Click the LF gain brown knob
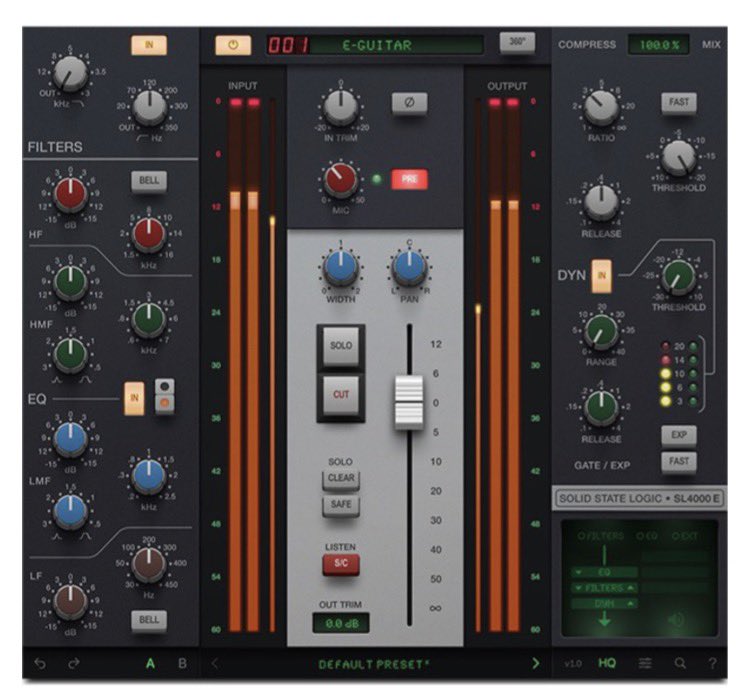This screenshot has width=750, height=699. (70, 600)
